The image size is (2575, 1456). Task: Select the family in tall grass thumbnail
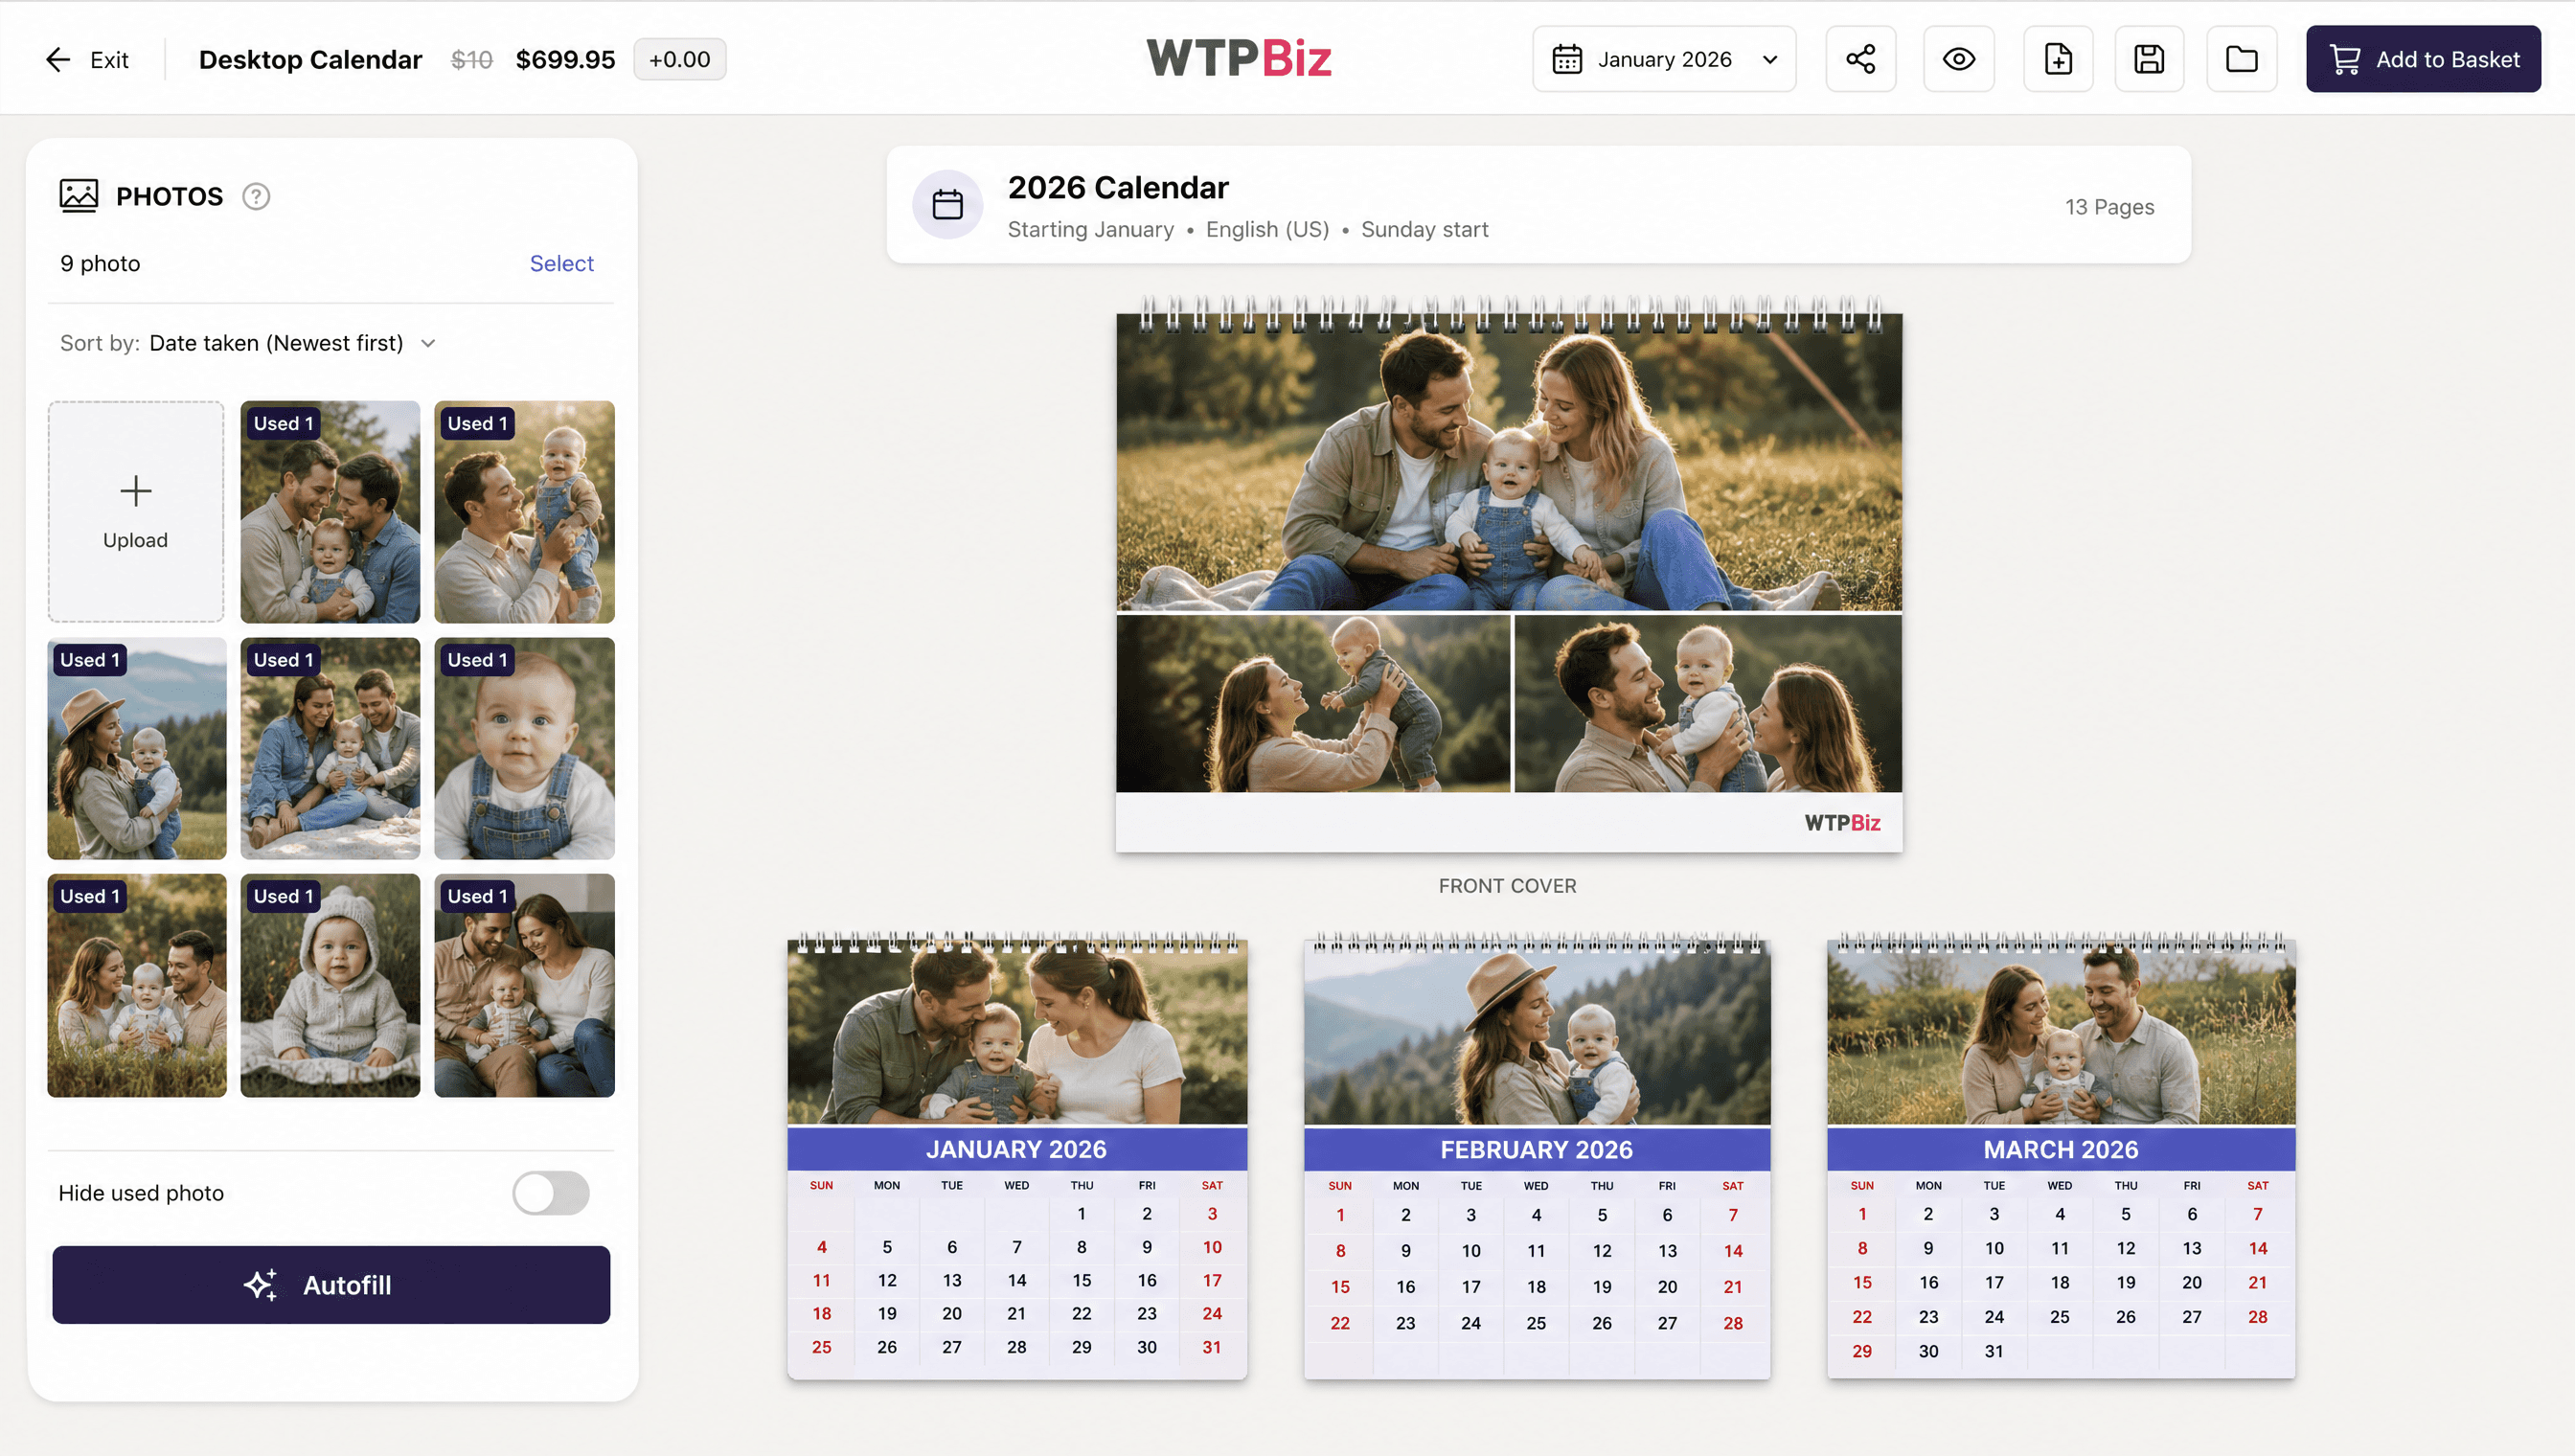[137, 985]
